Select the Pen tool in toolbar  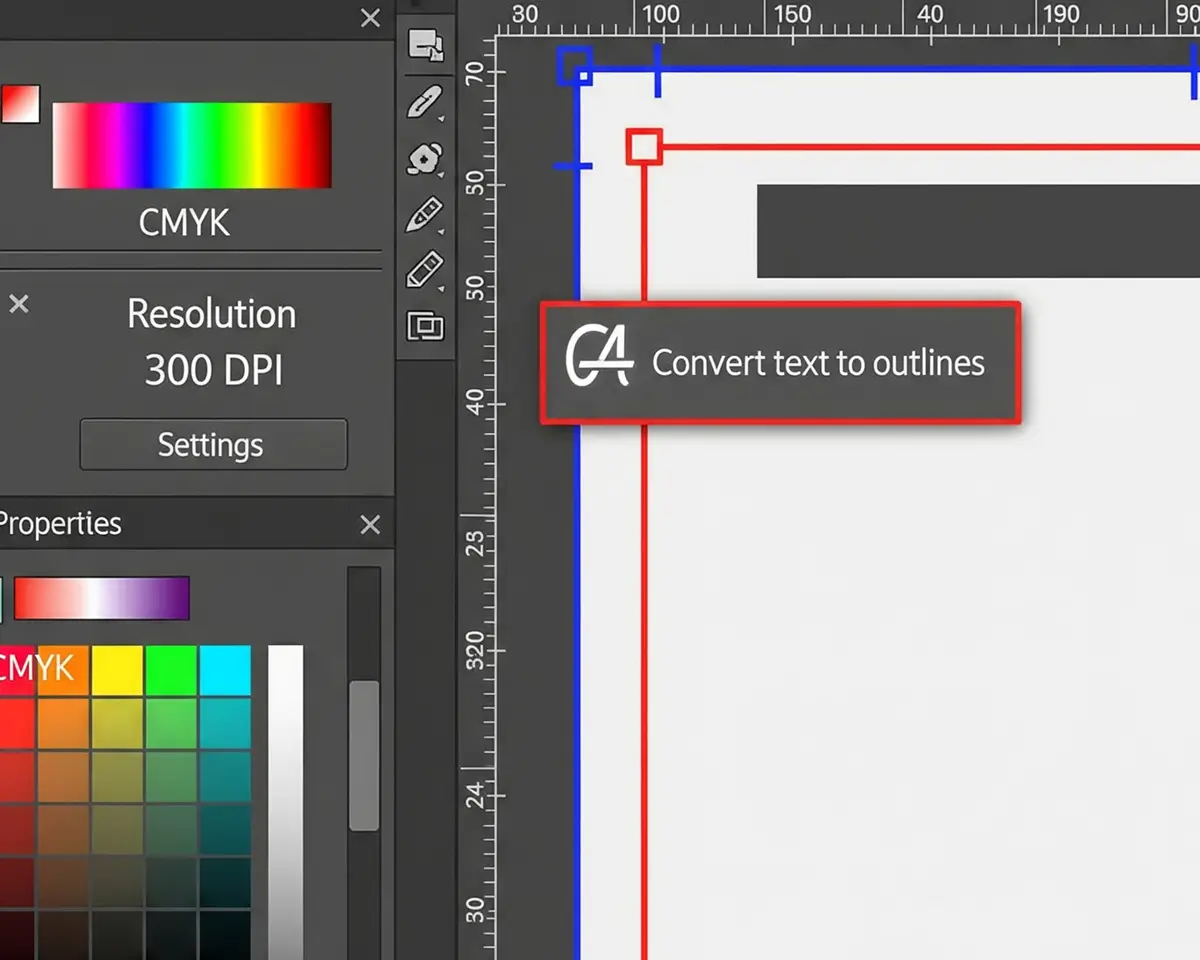point(425,102)
